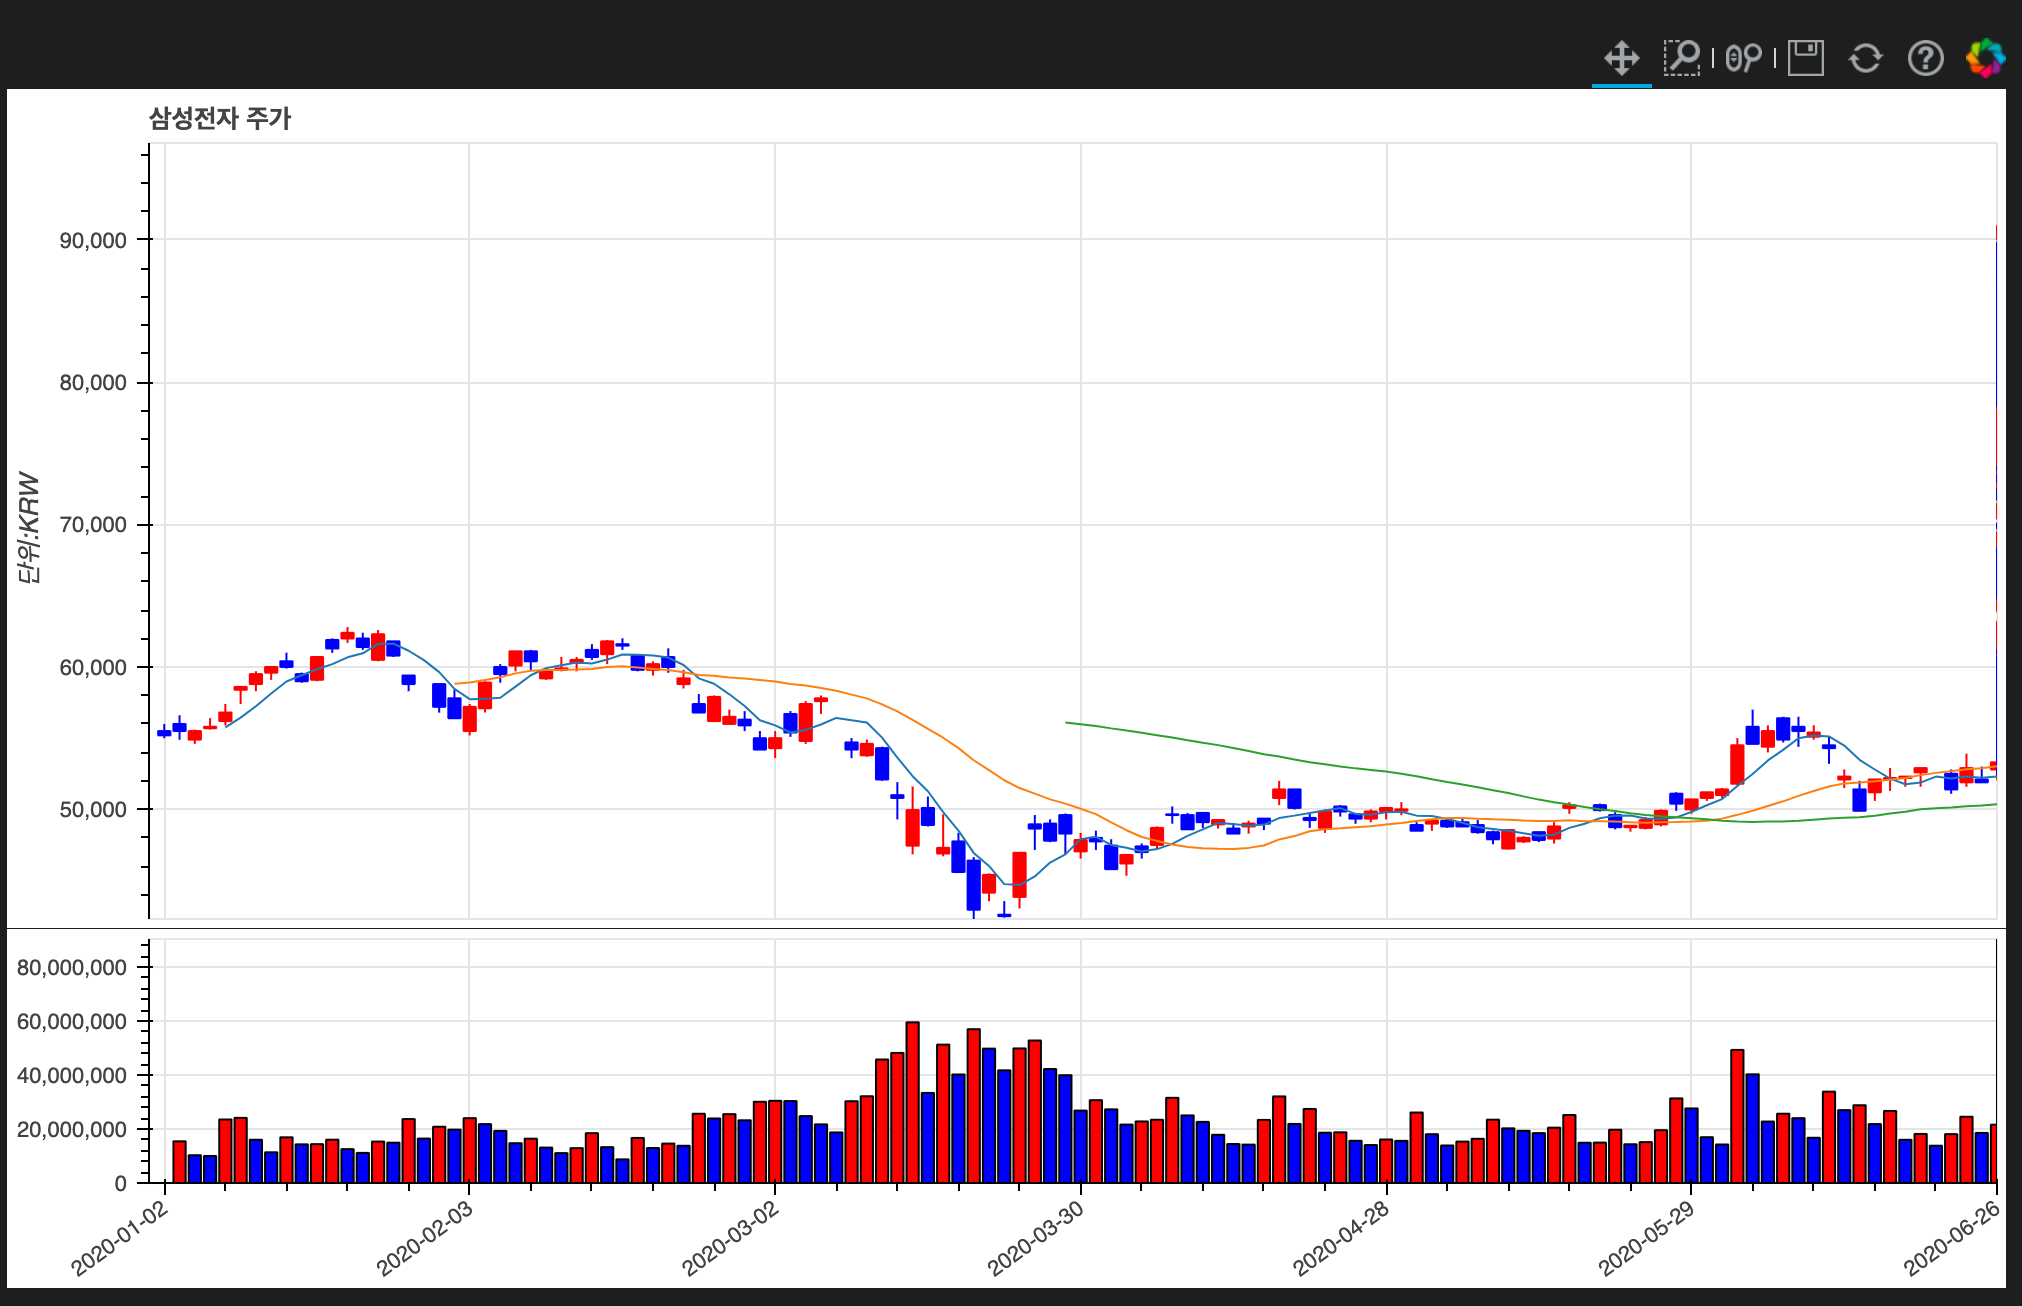Image resolution: width=2022 pixels, height=1306 pixels.
Task: Activate the Pan tool
Action: tap(1621, 58)
